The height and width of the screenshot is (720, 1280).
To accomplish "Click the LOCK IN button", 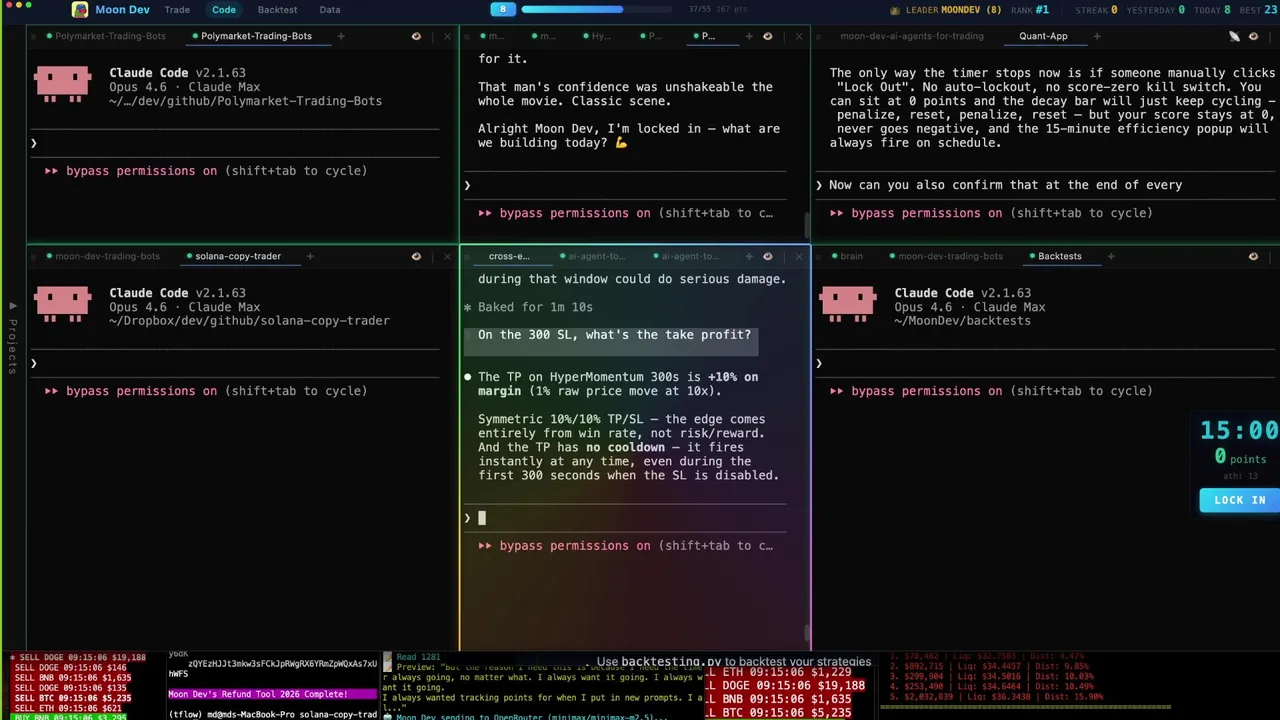I will (x=1239, y=500).
